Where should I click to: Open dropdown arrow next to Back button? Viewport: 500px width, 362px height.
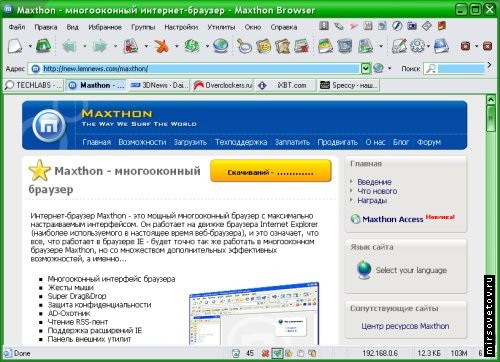pos(85,46)
